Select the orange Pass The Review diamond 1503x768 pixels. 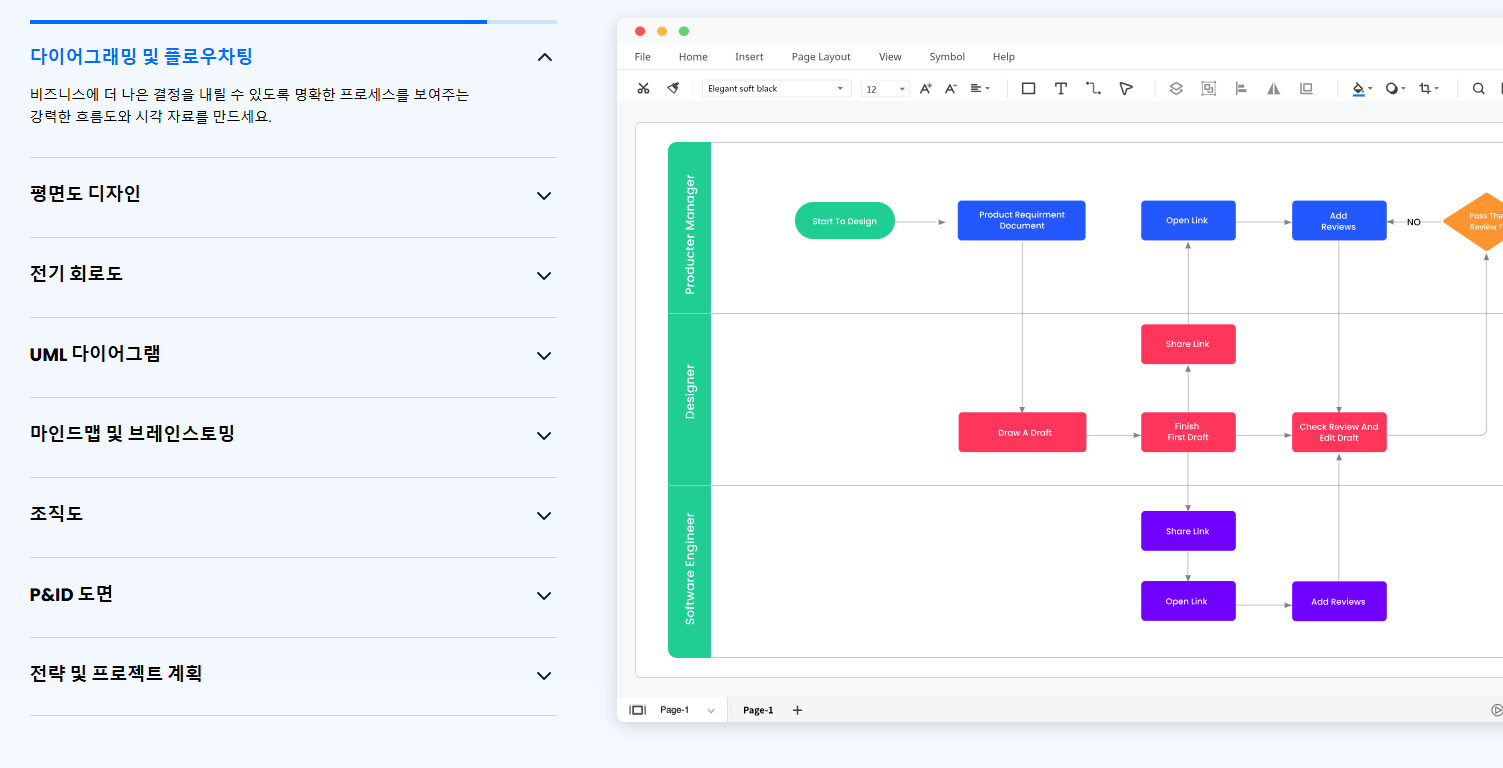click(x=1474, y=221)
